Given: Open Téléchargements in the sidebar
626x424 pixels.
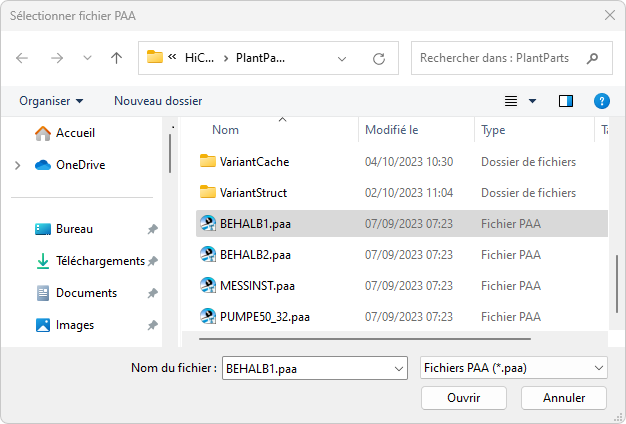Looking at the screenshot, I should click(x=100, y=261).
